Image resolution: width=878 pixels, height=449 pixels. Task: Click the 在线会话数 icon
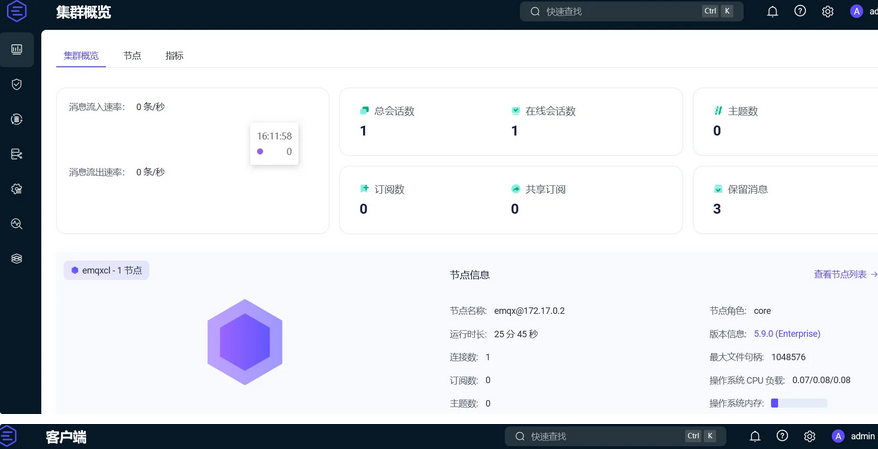tap(516, 111)
